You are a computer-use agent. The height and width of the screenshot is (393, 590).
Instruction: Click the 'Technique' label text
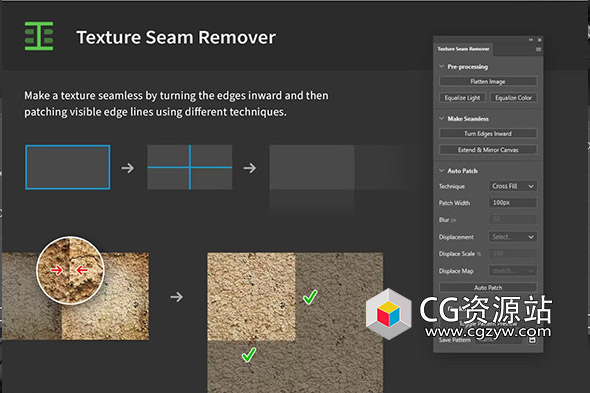[452, 186]
